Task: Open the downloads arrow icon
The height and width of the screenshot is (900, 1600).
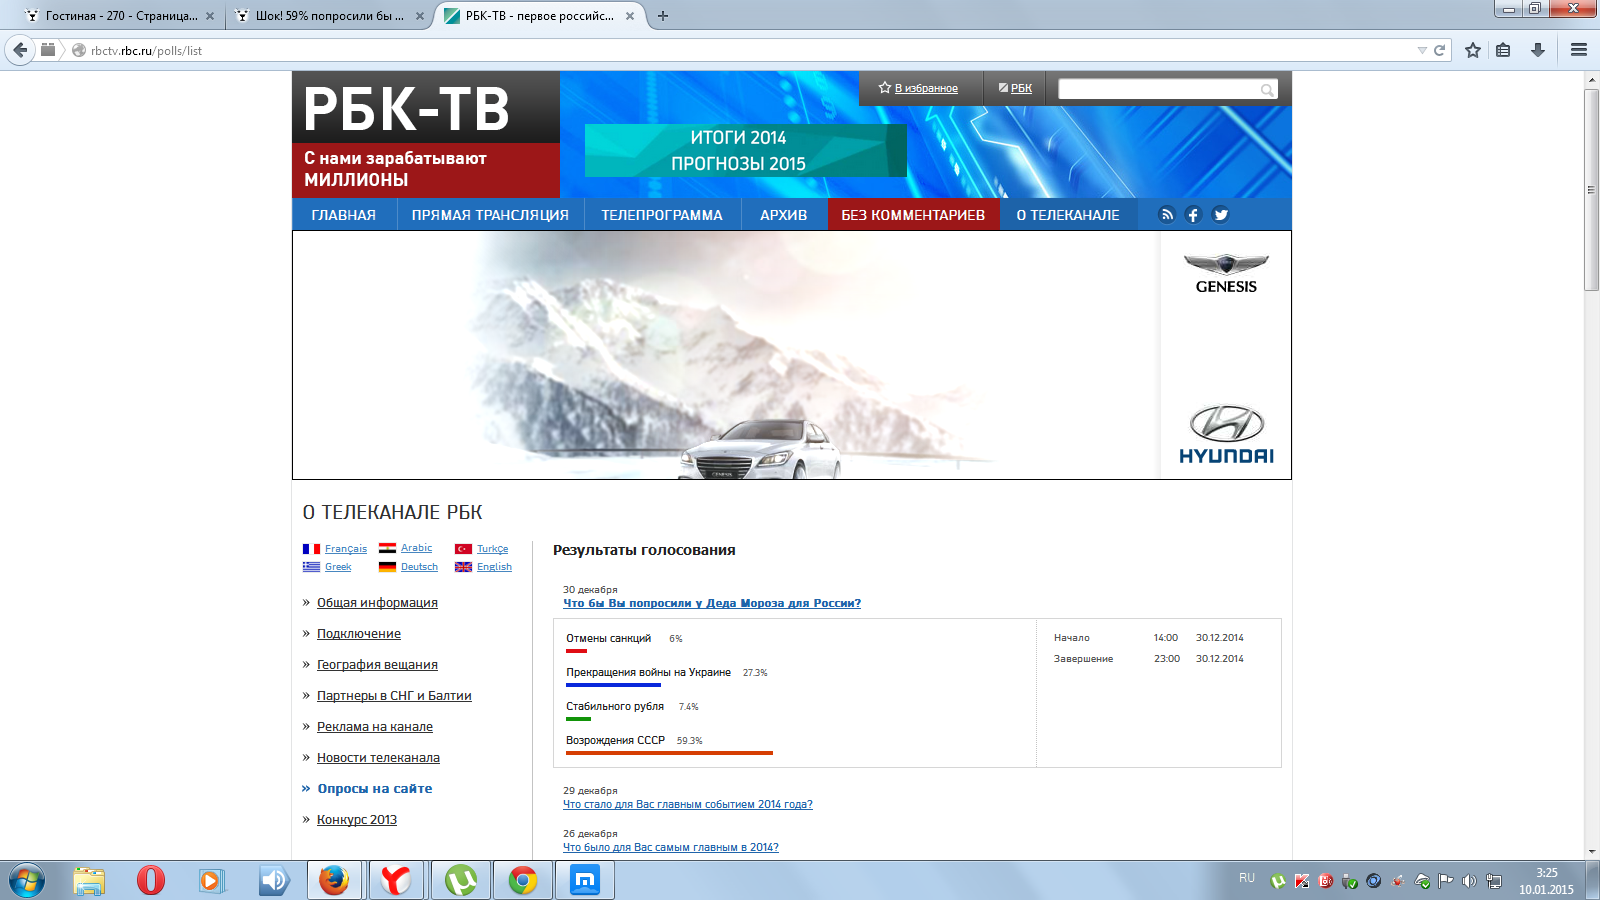Action: (1538, 50)
